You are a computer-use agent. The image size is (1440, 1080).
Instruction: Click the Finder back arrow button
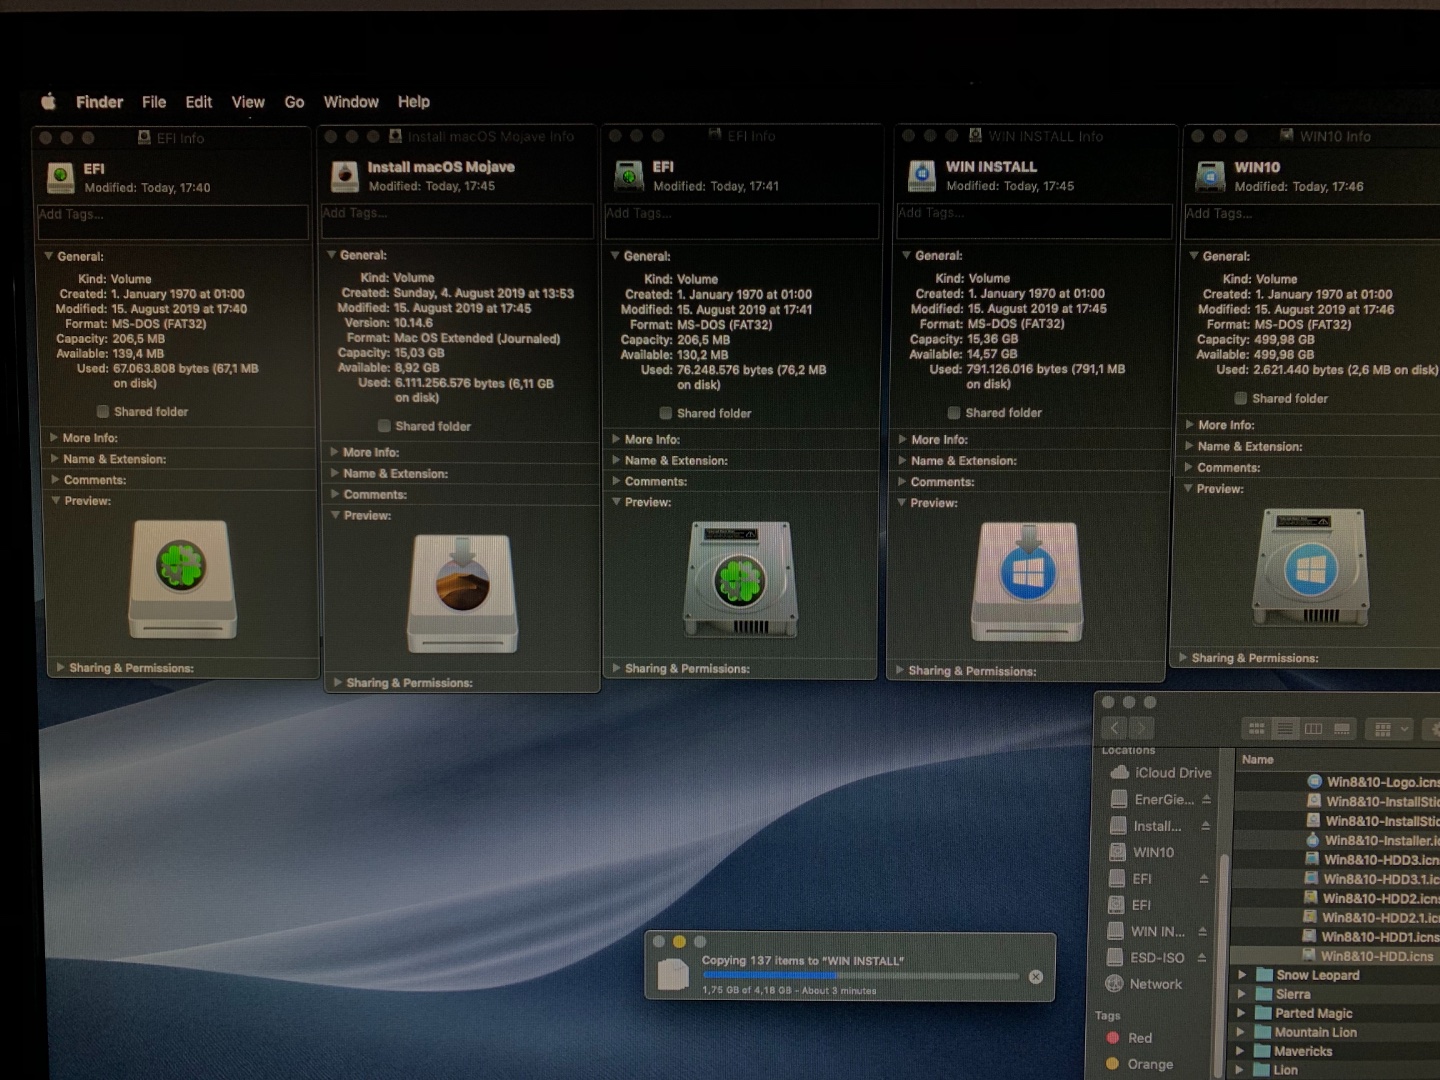pyautogui.click(x=1115, y=729)
